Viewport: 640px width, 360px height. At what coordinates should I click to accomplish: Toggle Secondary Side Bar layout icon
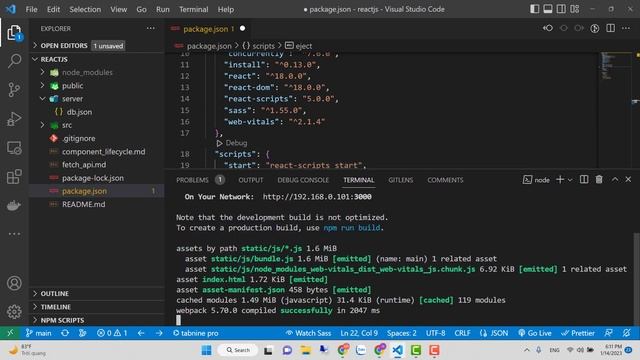561,9
